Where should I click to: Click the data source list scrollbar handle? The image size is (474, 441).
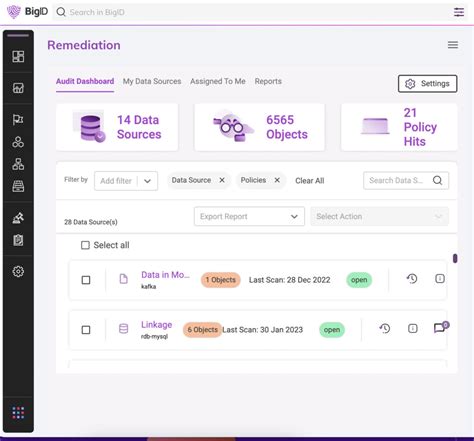click(x=455, y=258)
